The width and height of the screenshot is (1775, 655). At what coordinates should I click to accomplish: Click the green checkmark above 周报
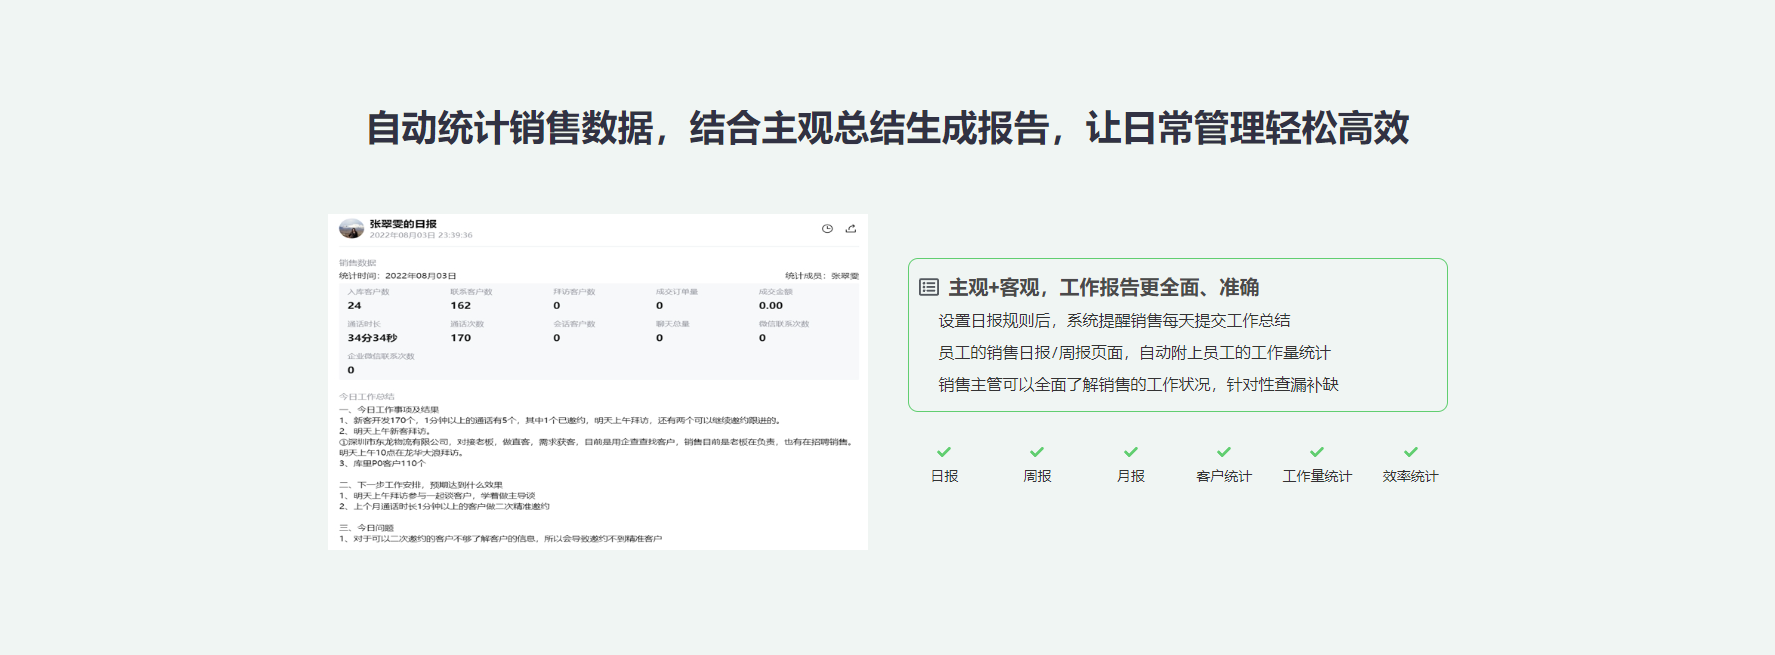coord(1037,452)
